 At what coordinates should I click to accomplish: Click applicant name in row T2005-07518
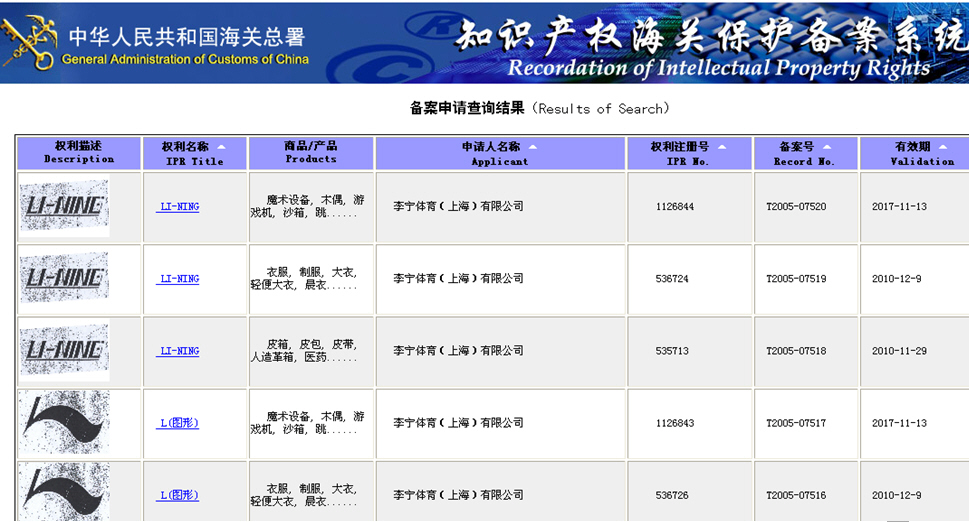pos(458,351)
